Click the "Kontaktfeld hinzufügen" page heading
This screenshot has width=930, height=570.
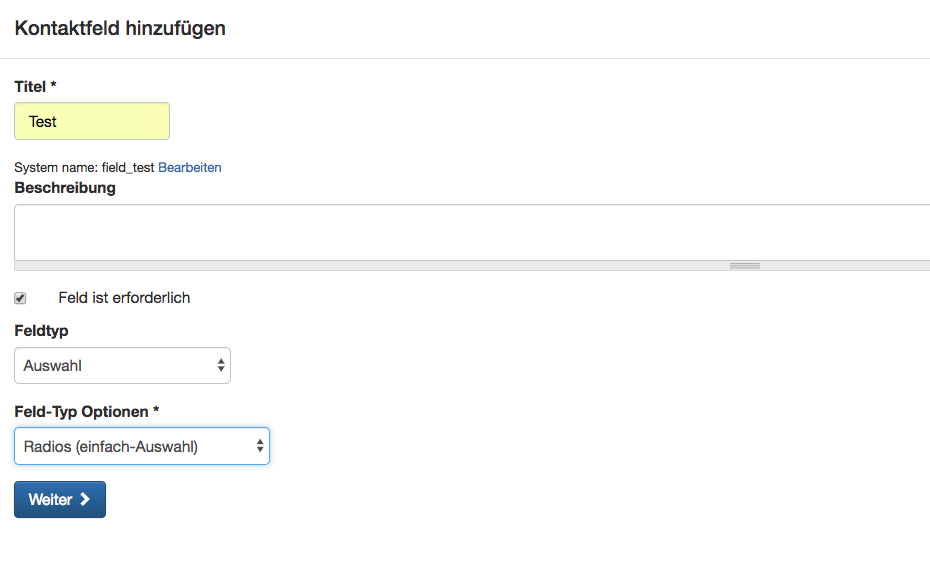tap(120, 28)
